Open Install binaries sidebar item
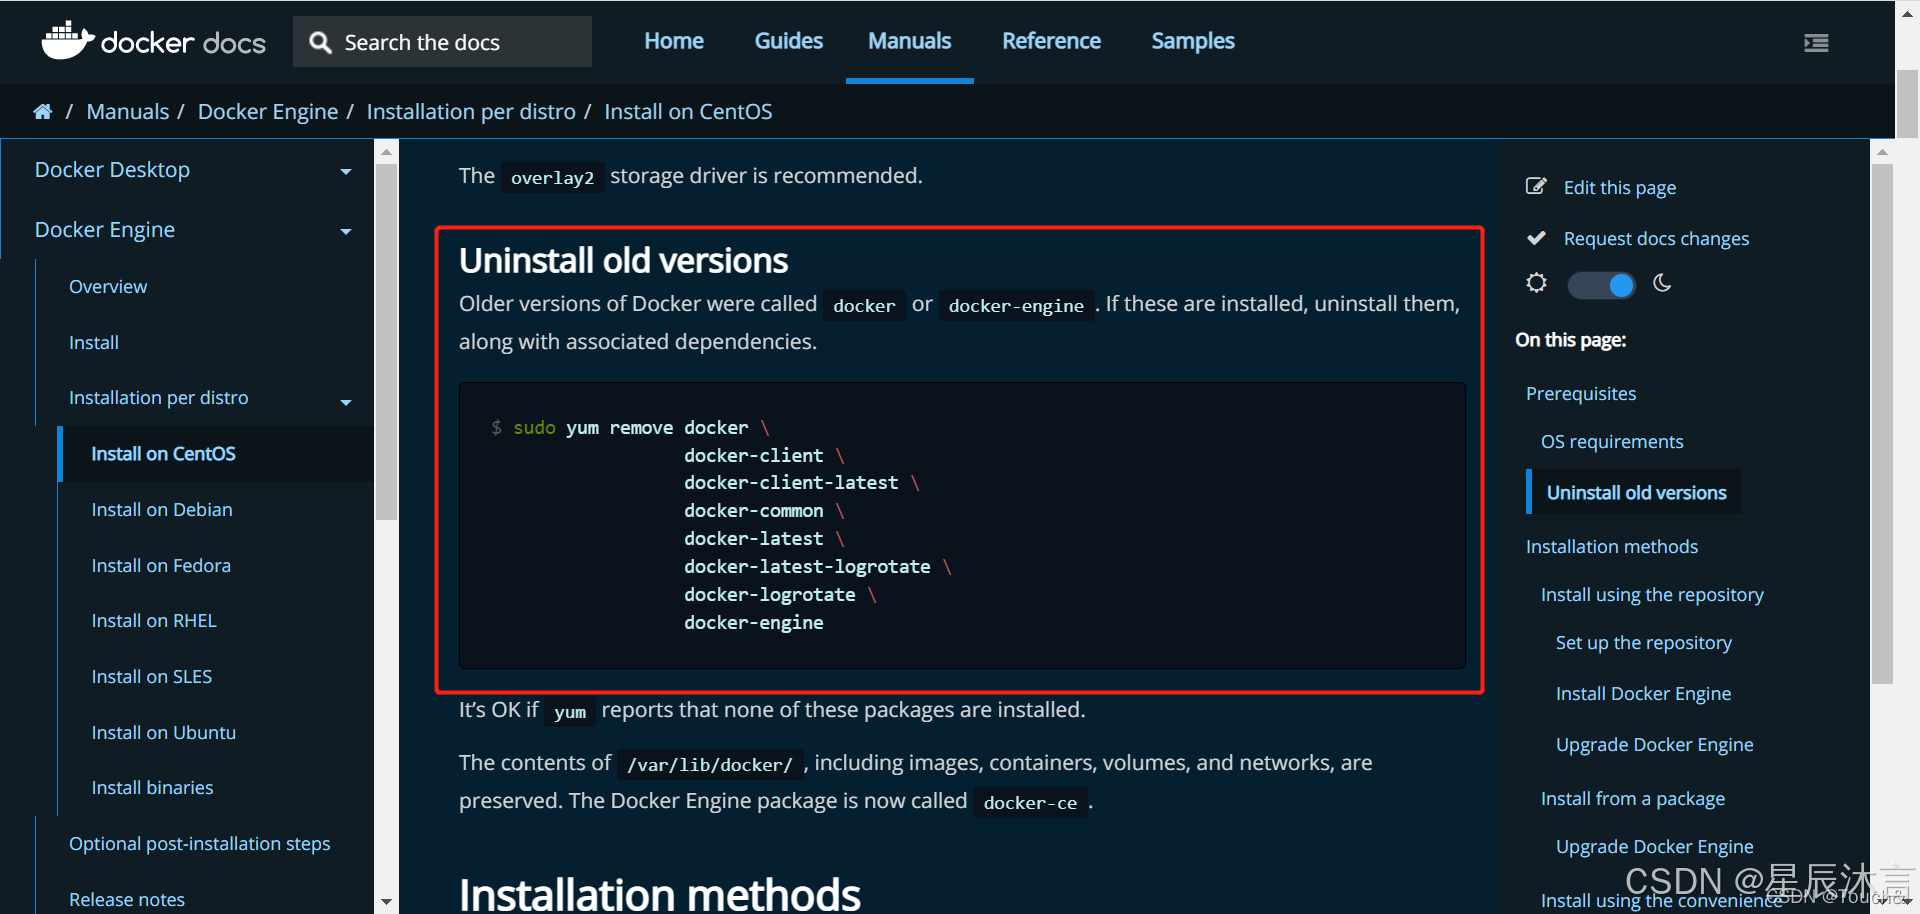Image resolution: width=1920 pixels, height=914 pixels. (152, 788)
